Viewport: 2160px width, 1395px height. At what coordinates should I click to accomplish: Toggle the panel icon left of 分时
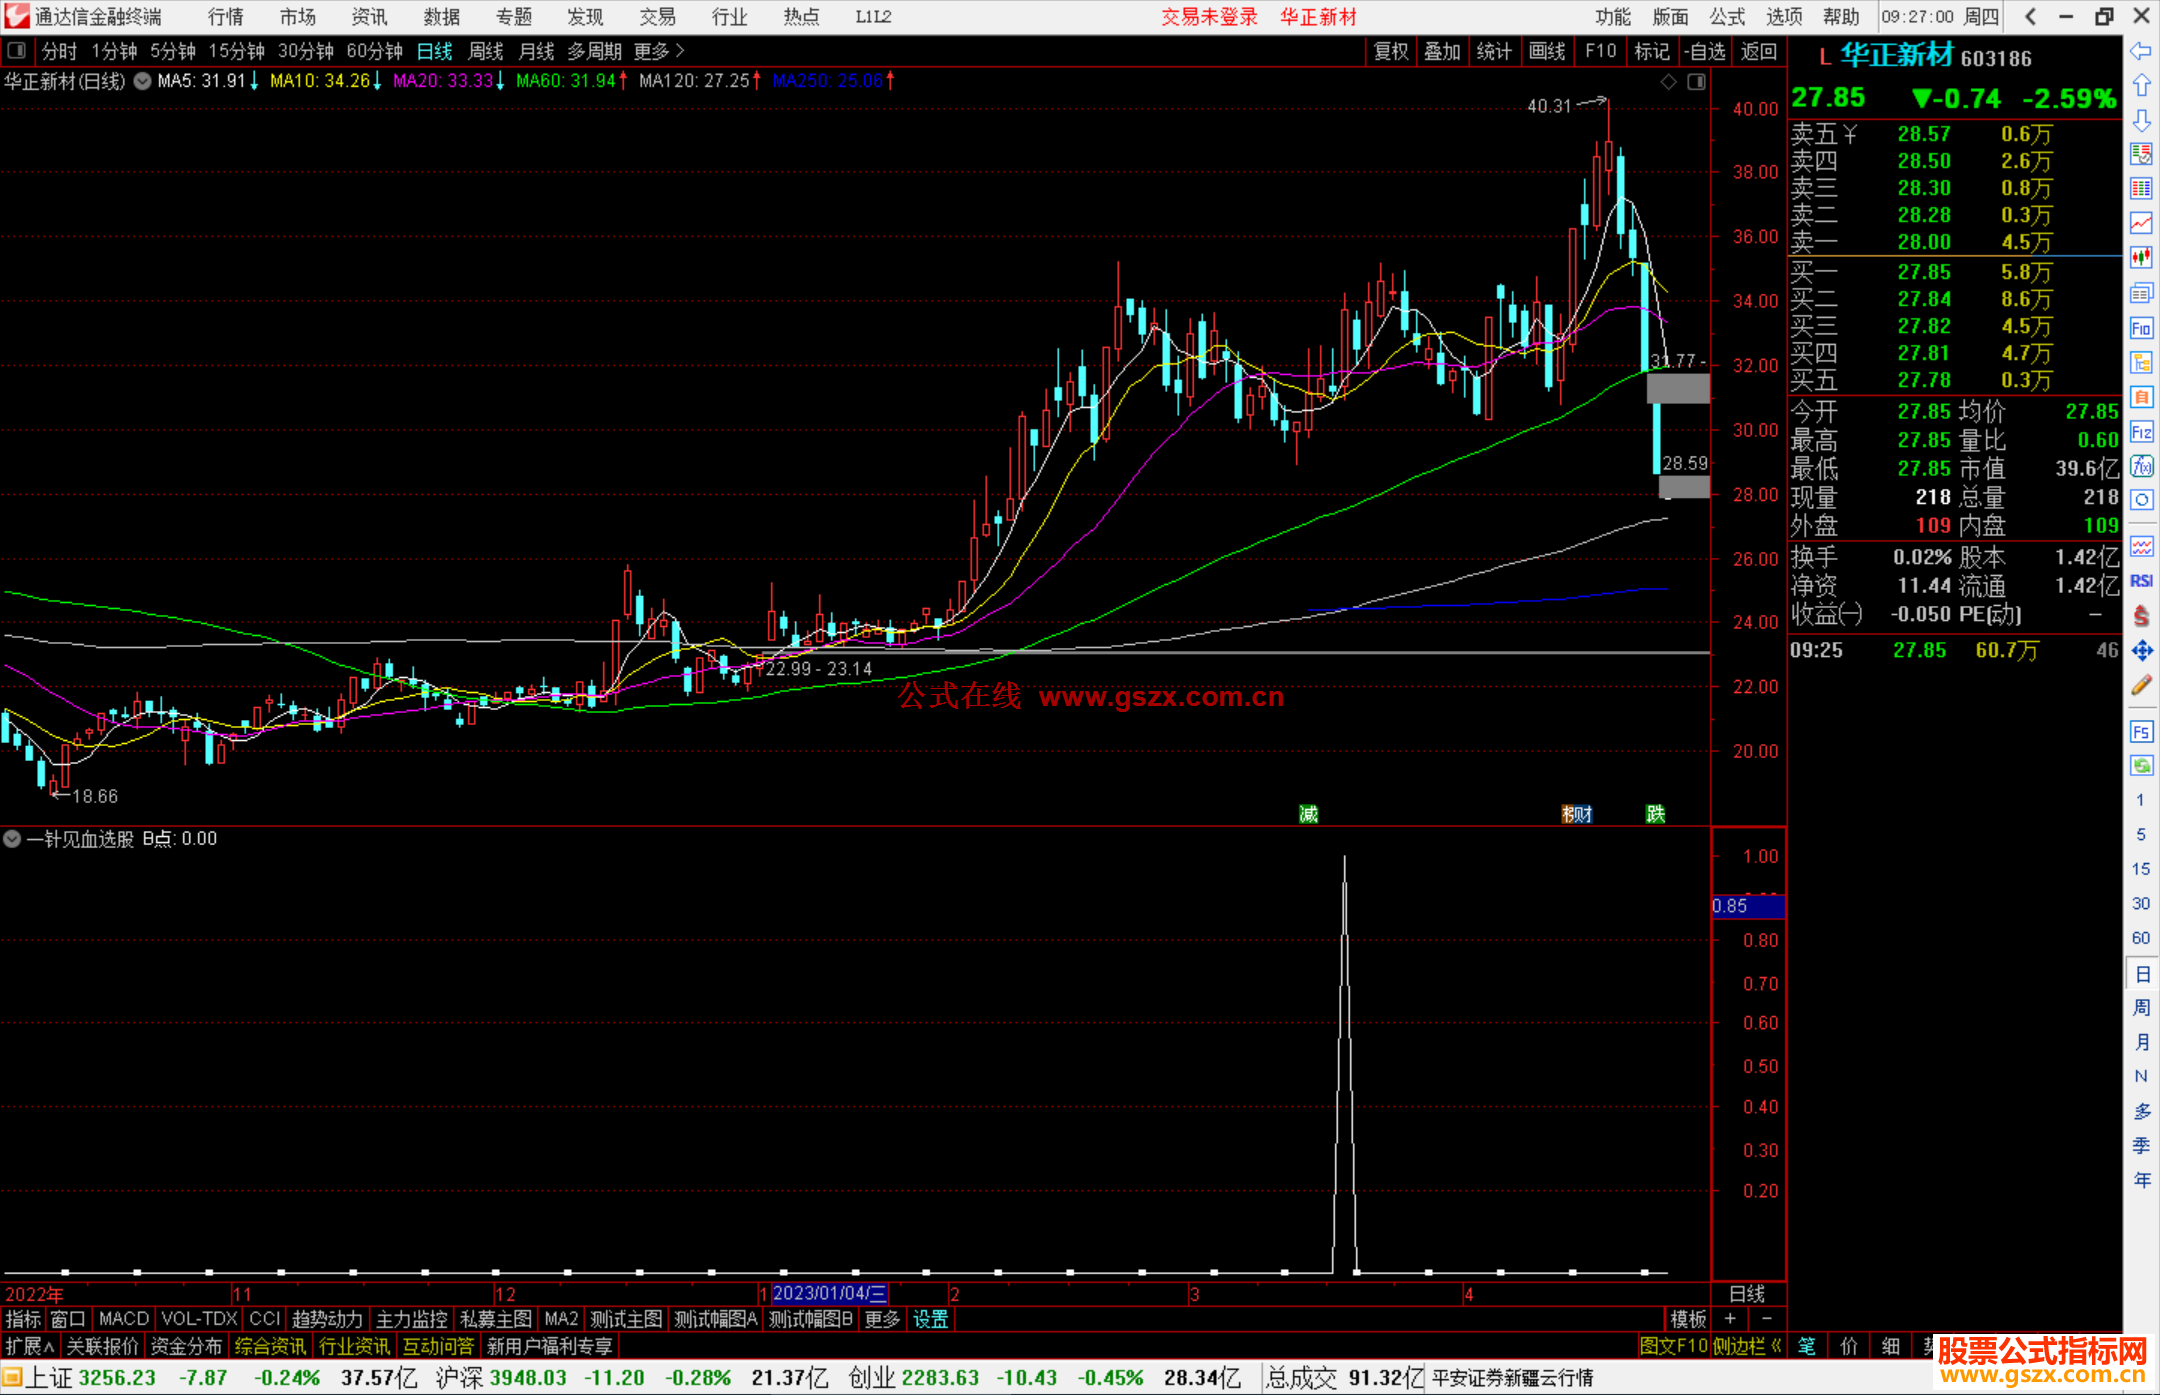17,50
